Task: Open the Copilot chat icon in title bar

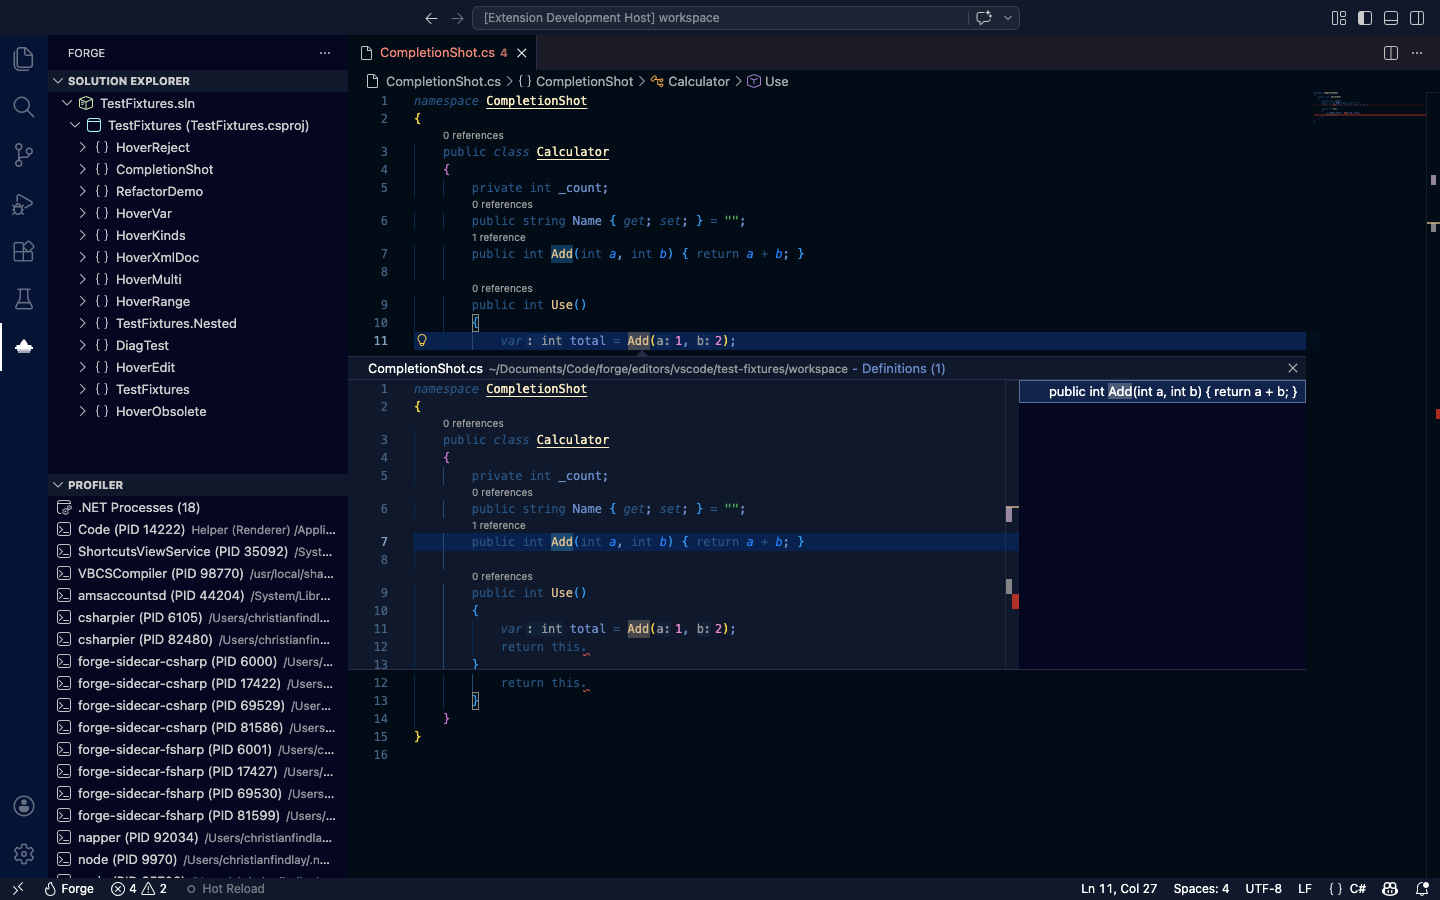Action: coord(984,18)
